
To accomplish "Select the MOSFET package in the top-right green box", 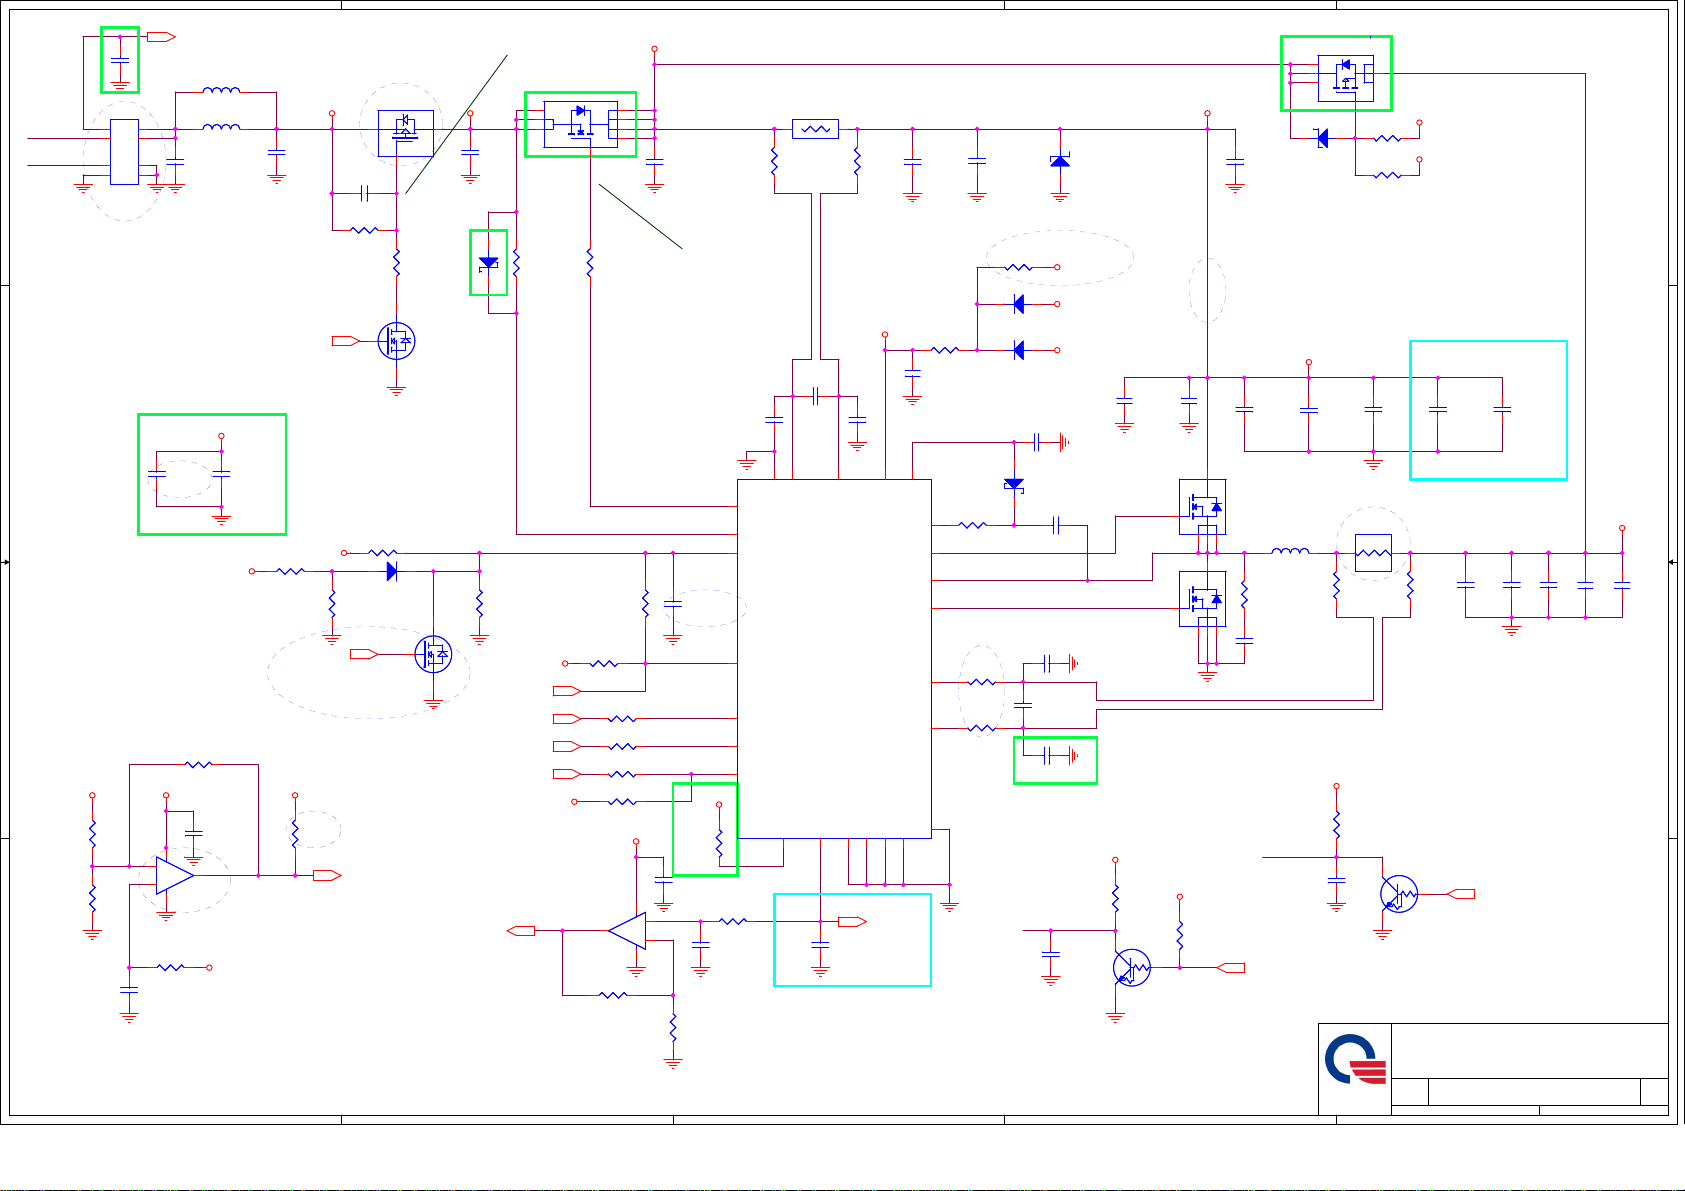I will [1345, 78].
